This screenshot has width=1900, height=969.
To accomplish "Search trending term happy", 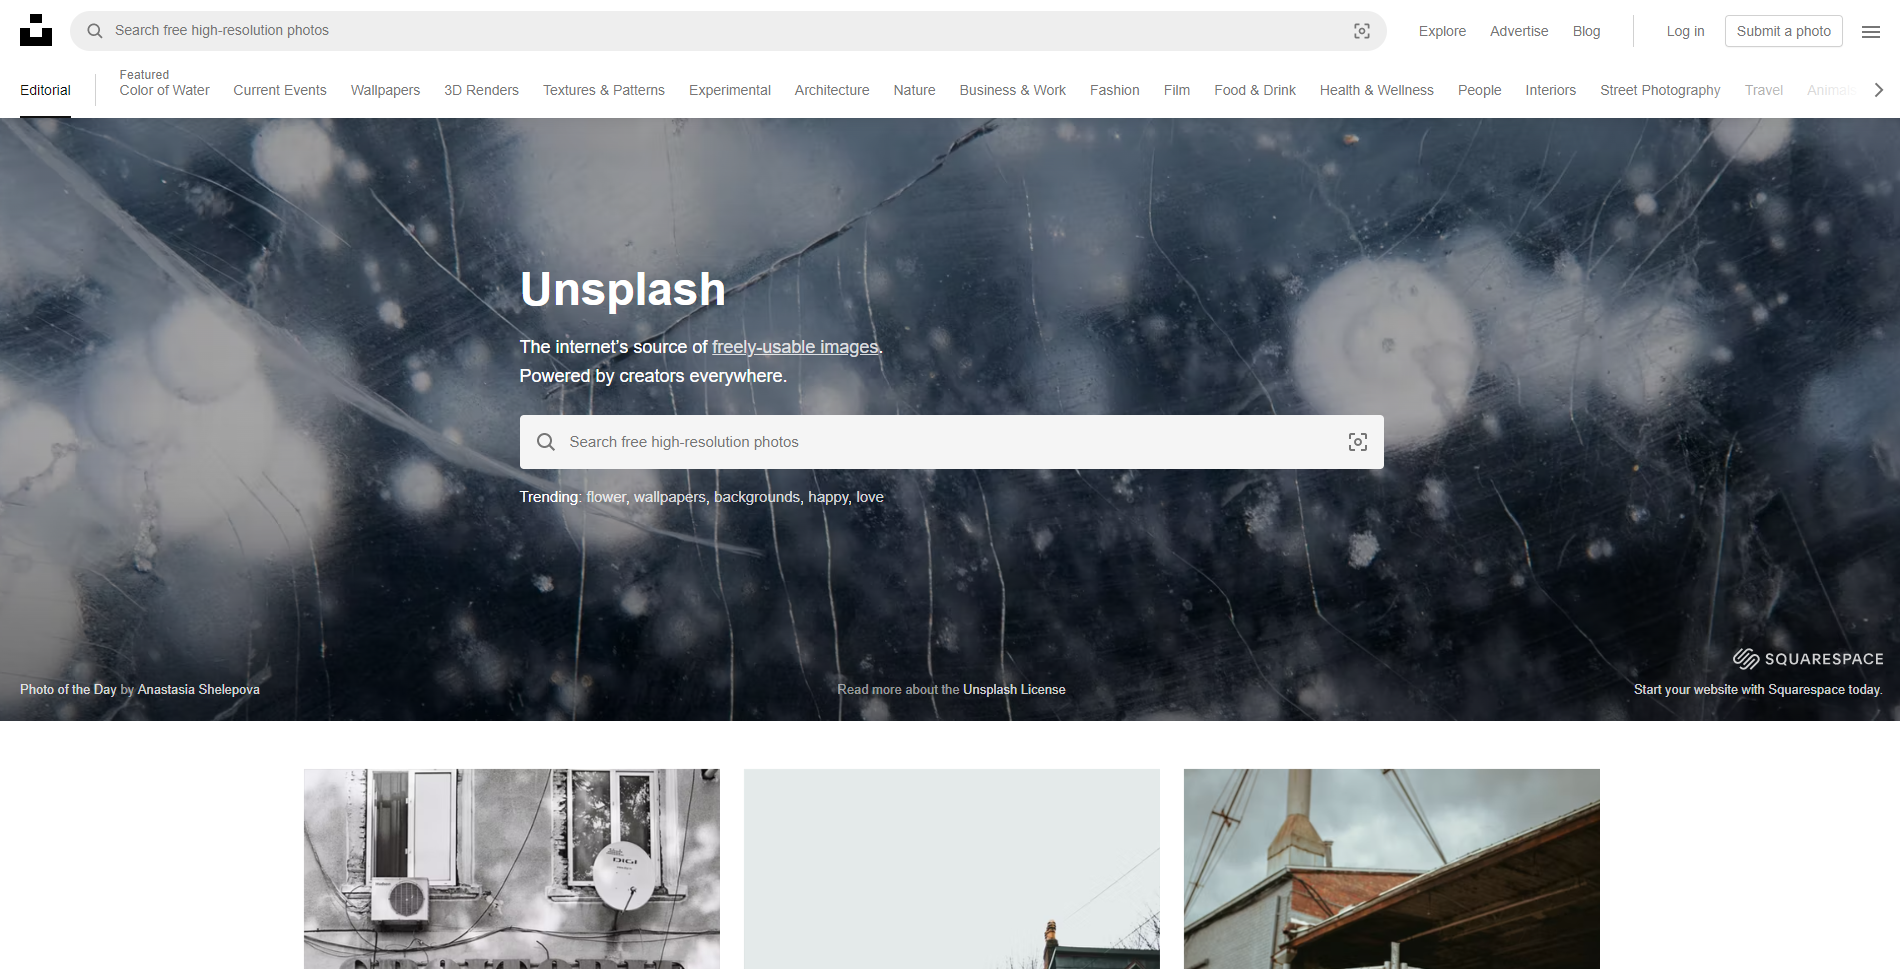I will pyautogui.click(x=828, y=497).
